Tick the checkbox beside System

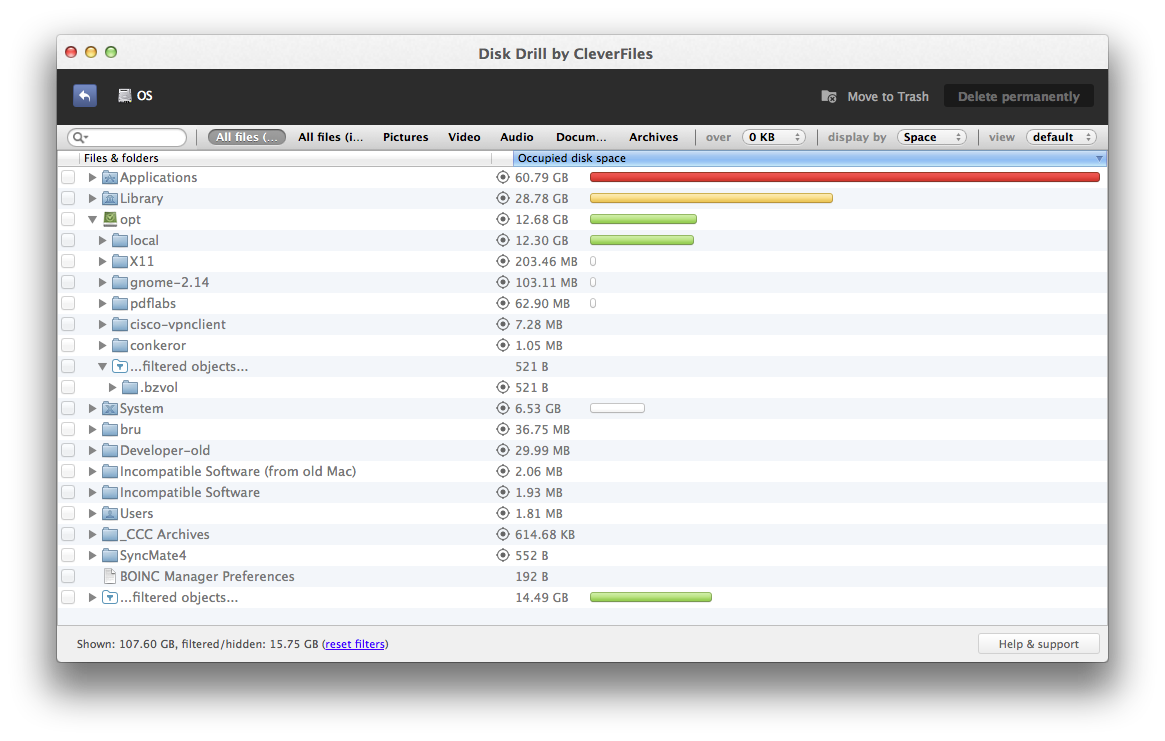click(x=67, y=408)
